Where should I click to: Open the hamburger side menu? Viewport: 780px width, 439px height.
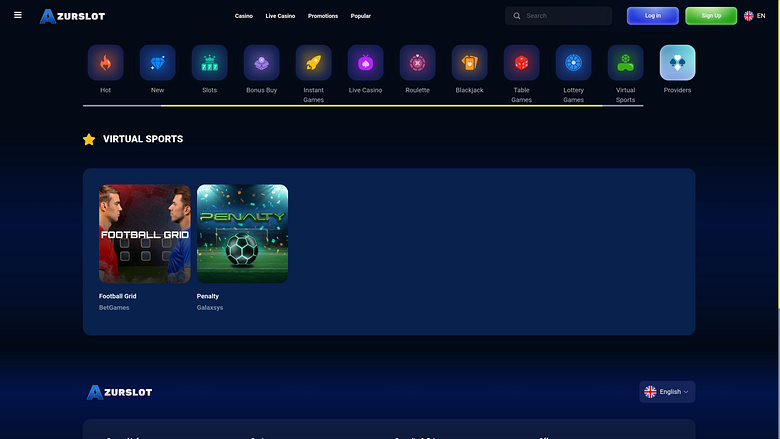(18, 15)
